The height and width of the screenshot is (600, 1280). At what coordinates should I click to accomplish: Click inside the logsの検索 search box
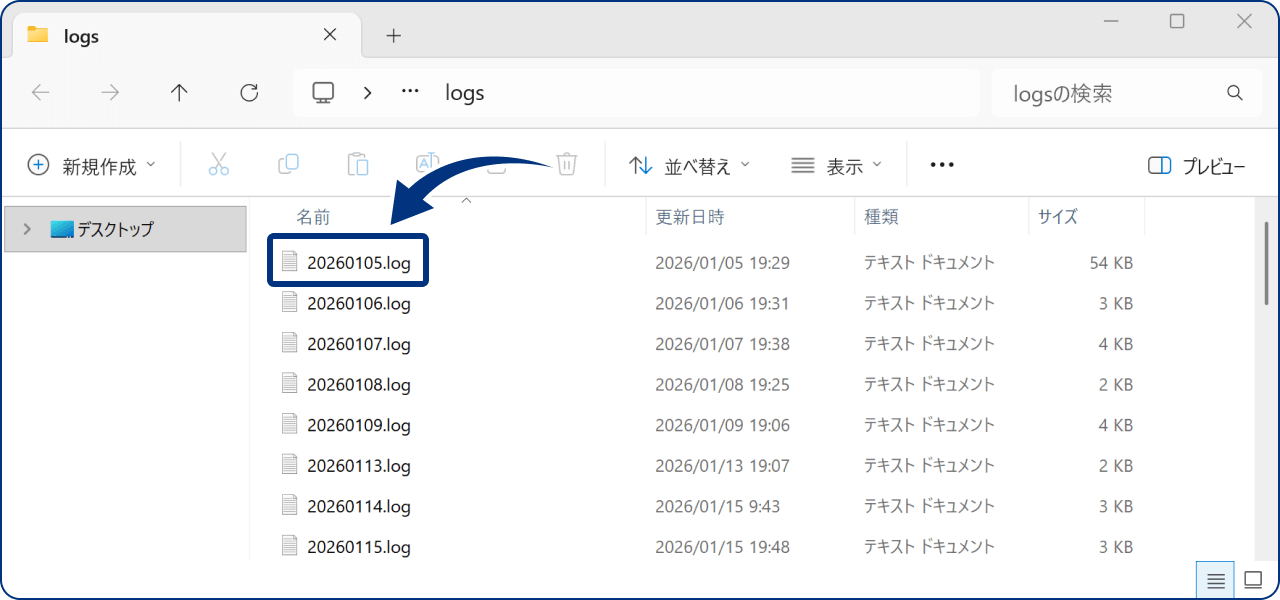point(1110,92)
